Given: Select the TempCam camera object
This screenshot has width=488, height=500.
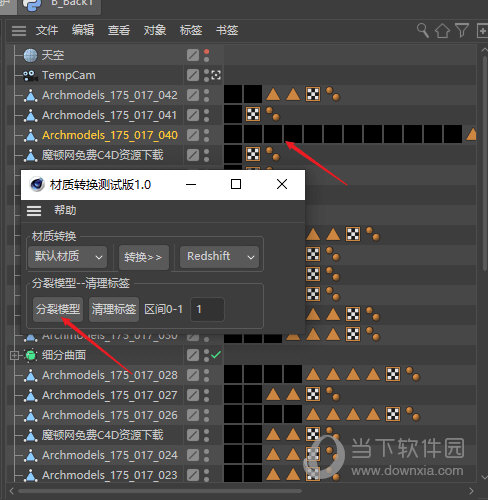Looking at the screenshot, I should click(69, 75).
